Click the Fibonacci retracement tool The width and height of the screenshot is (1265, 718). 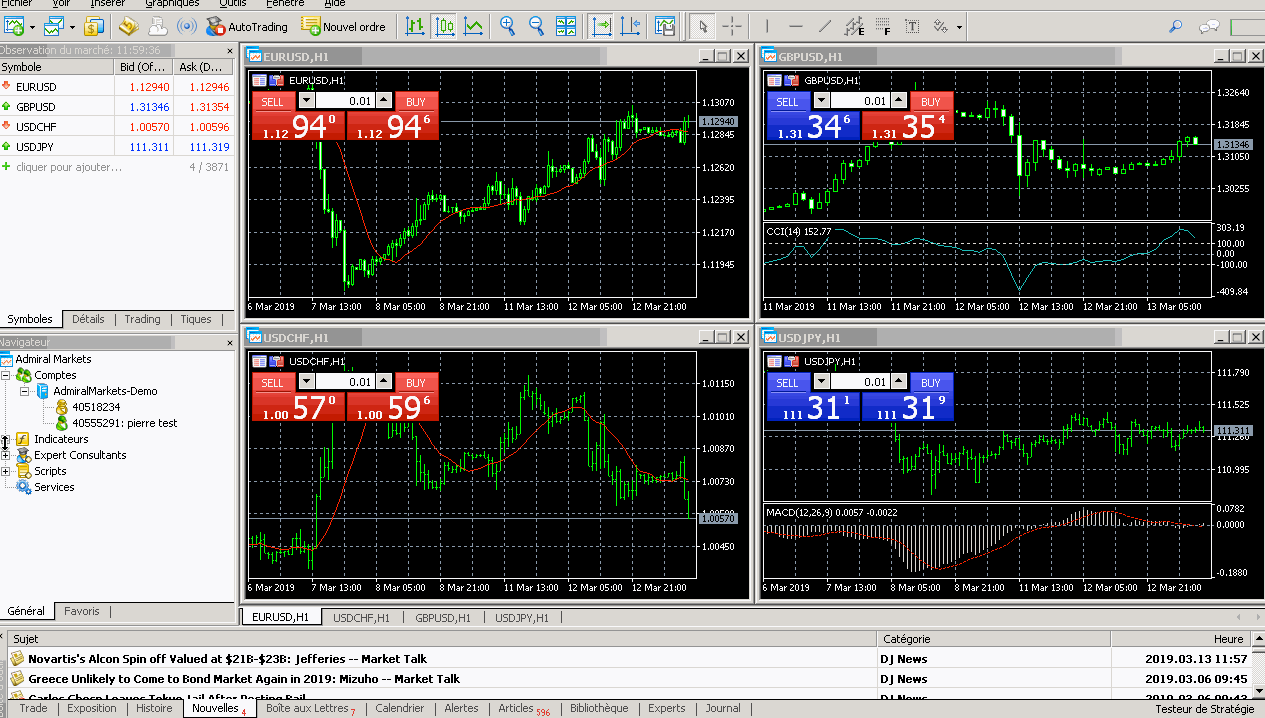point(882,26)
